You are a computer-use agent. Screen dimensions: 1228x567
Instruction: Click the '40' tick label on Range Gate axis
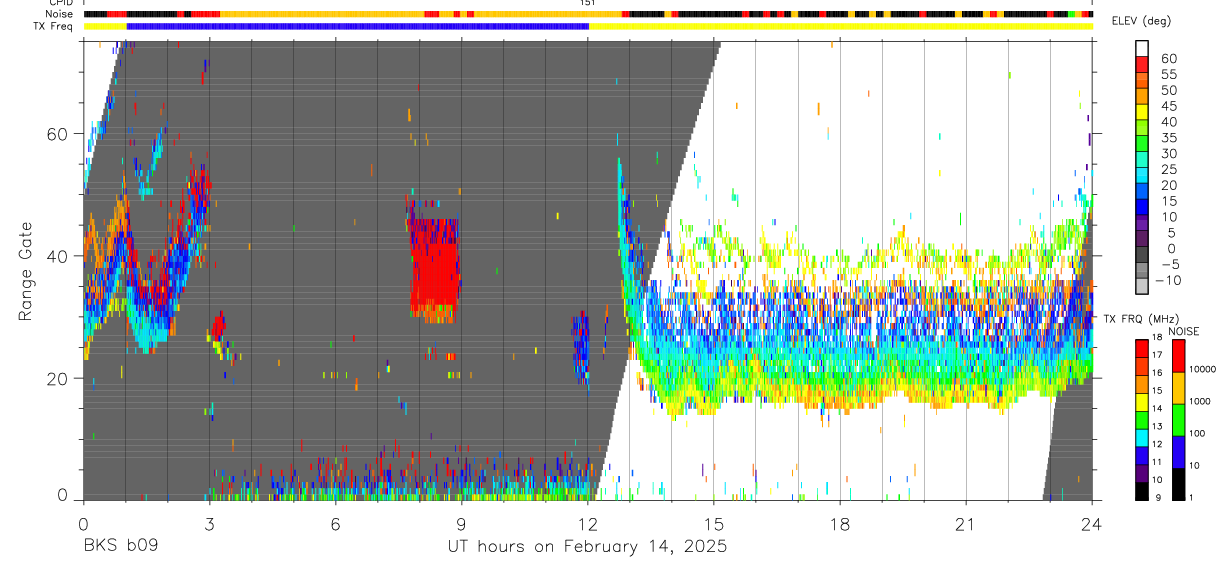tap(59, 256)
